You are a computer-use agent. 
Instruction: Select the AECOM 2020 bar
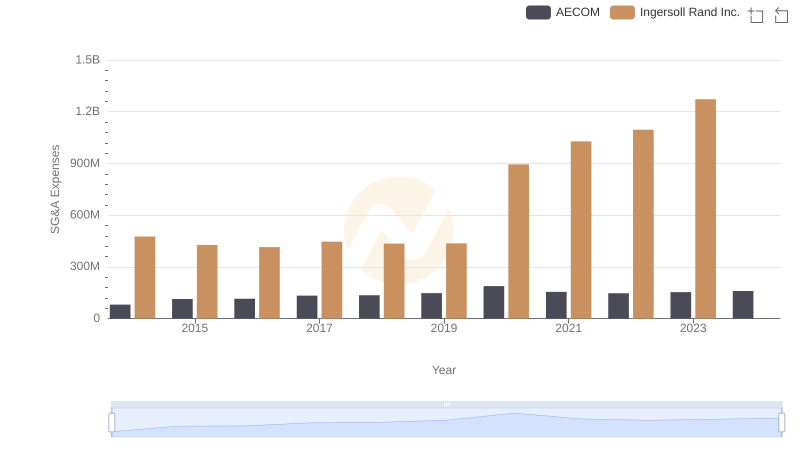(x=494, y=302)
